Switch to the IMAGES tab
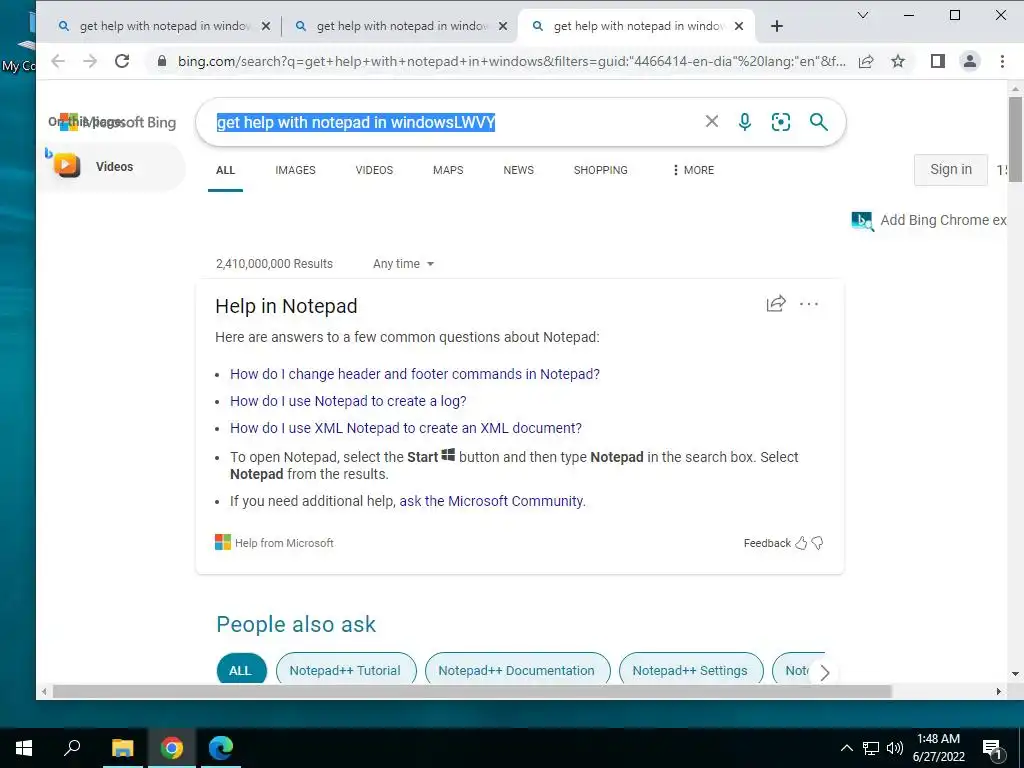1024x768 pixels. click(295, 170)
